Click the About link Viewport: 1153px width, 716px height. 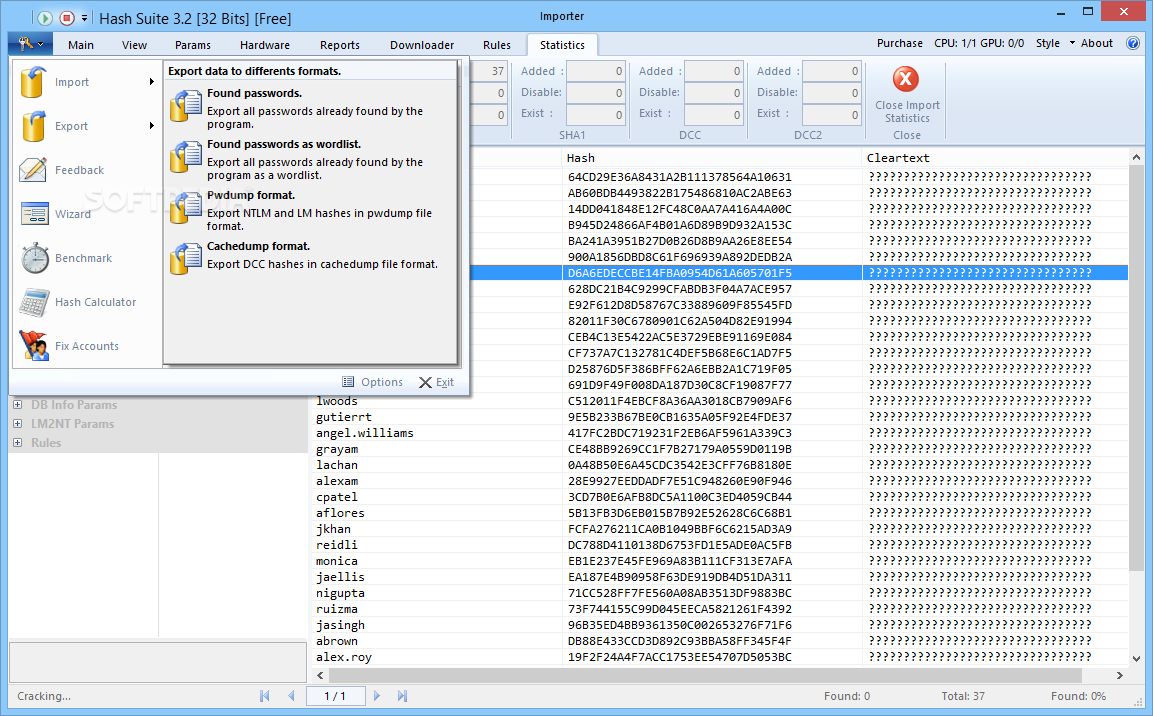[1096, 43]
